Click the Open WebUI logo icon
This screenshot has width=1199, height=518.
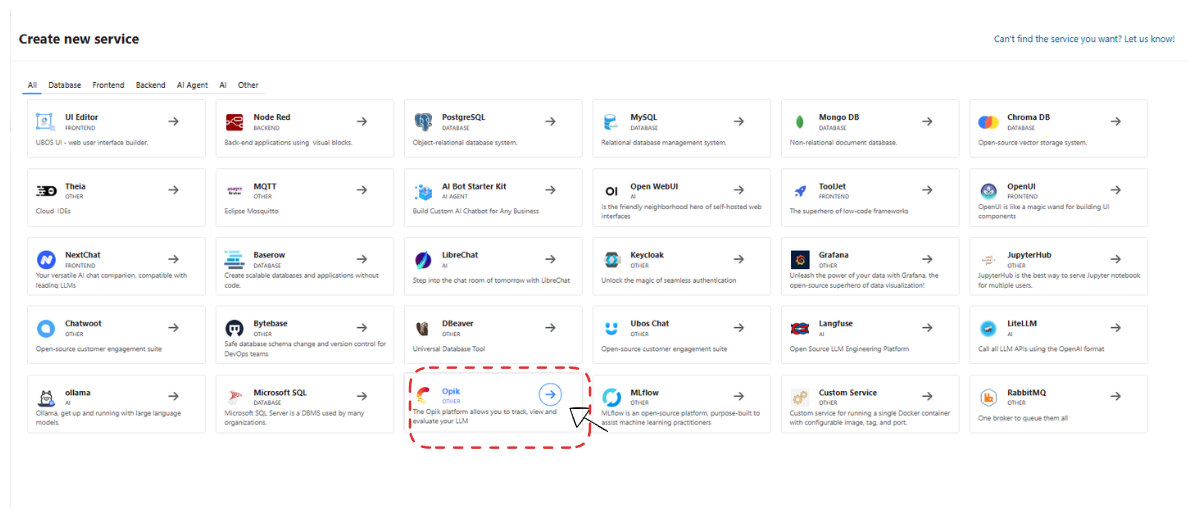pyautogui.click(x=611, y=191)
